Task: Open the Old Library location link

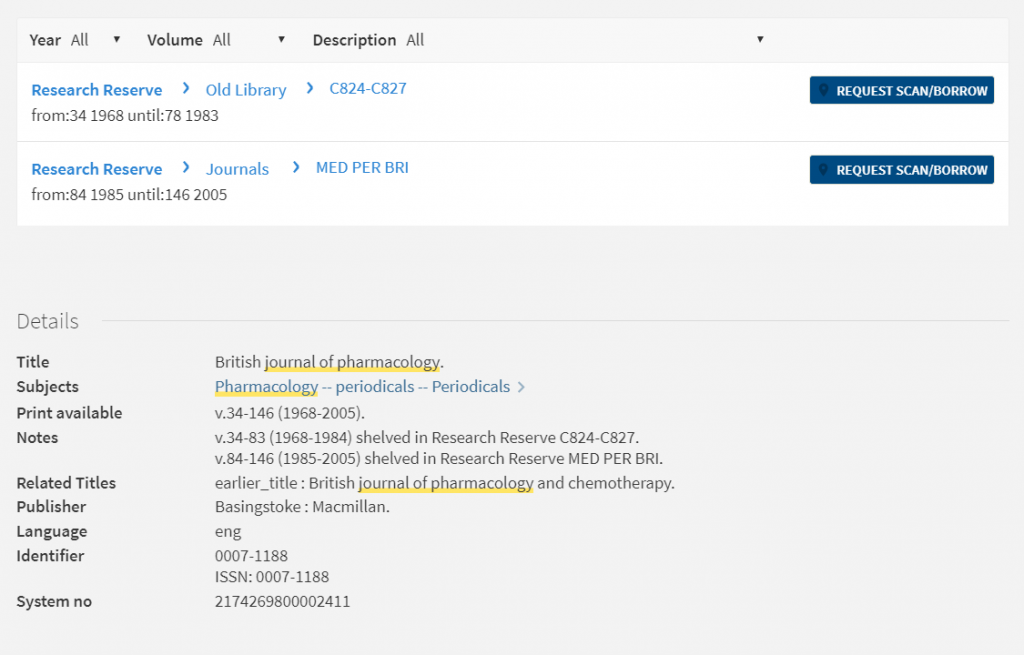Action: 246,90
